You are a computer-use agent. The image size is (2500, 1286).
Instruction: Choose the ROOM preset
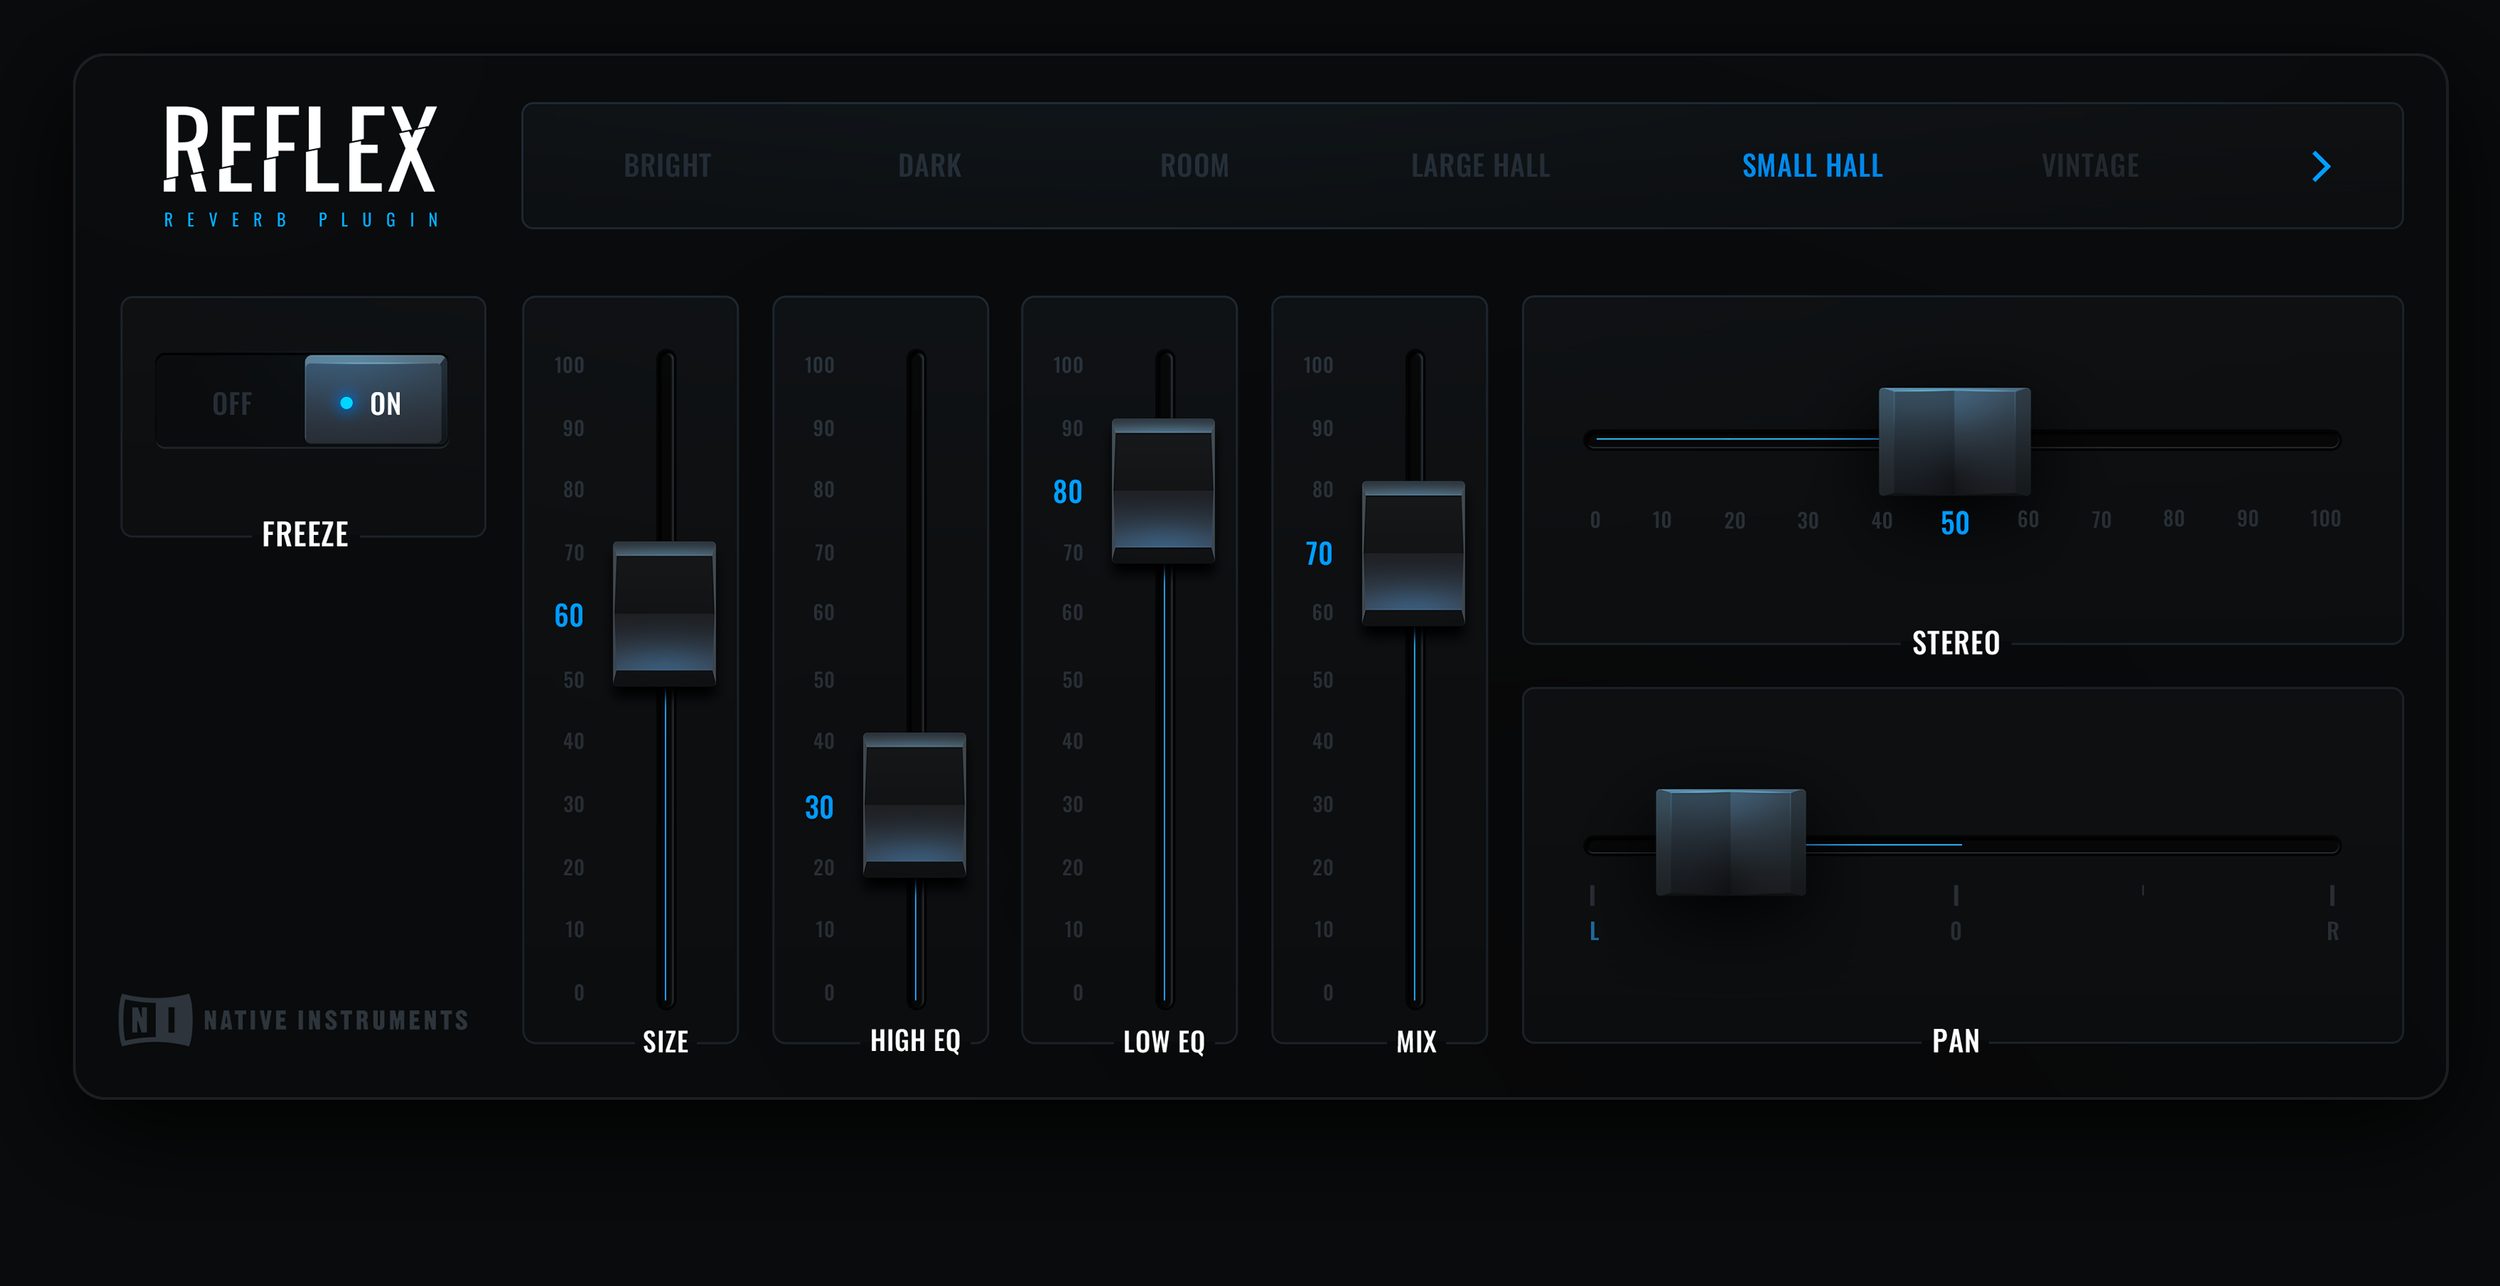point(1194,166)
